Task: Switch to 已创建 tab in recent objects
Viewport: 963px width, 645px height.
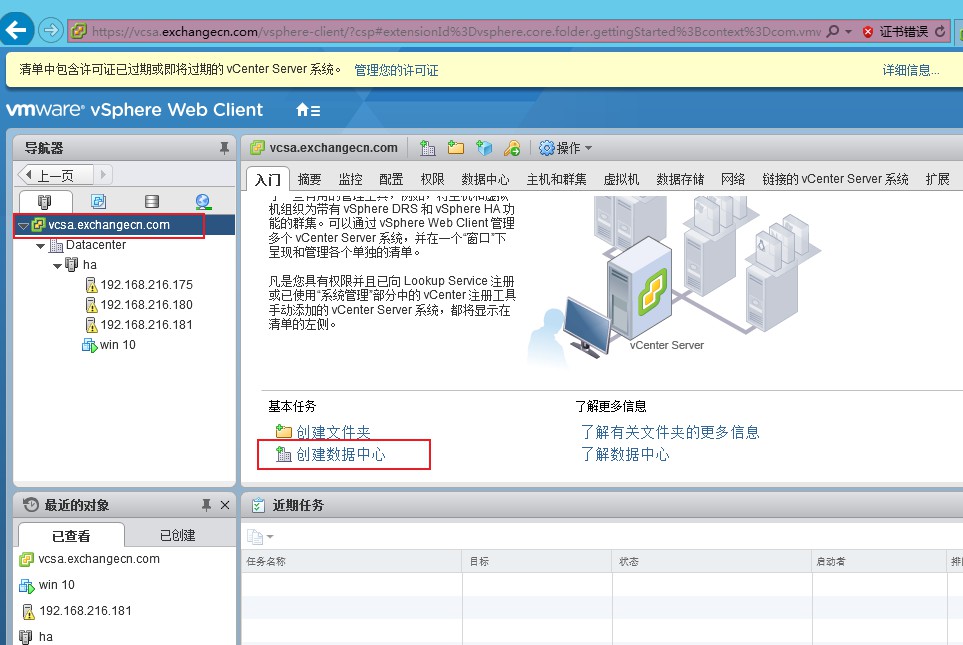Action: pyautogui.click(x=177, y=536)
